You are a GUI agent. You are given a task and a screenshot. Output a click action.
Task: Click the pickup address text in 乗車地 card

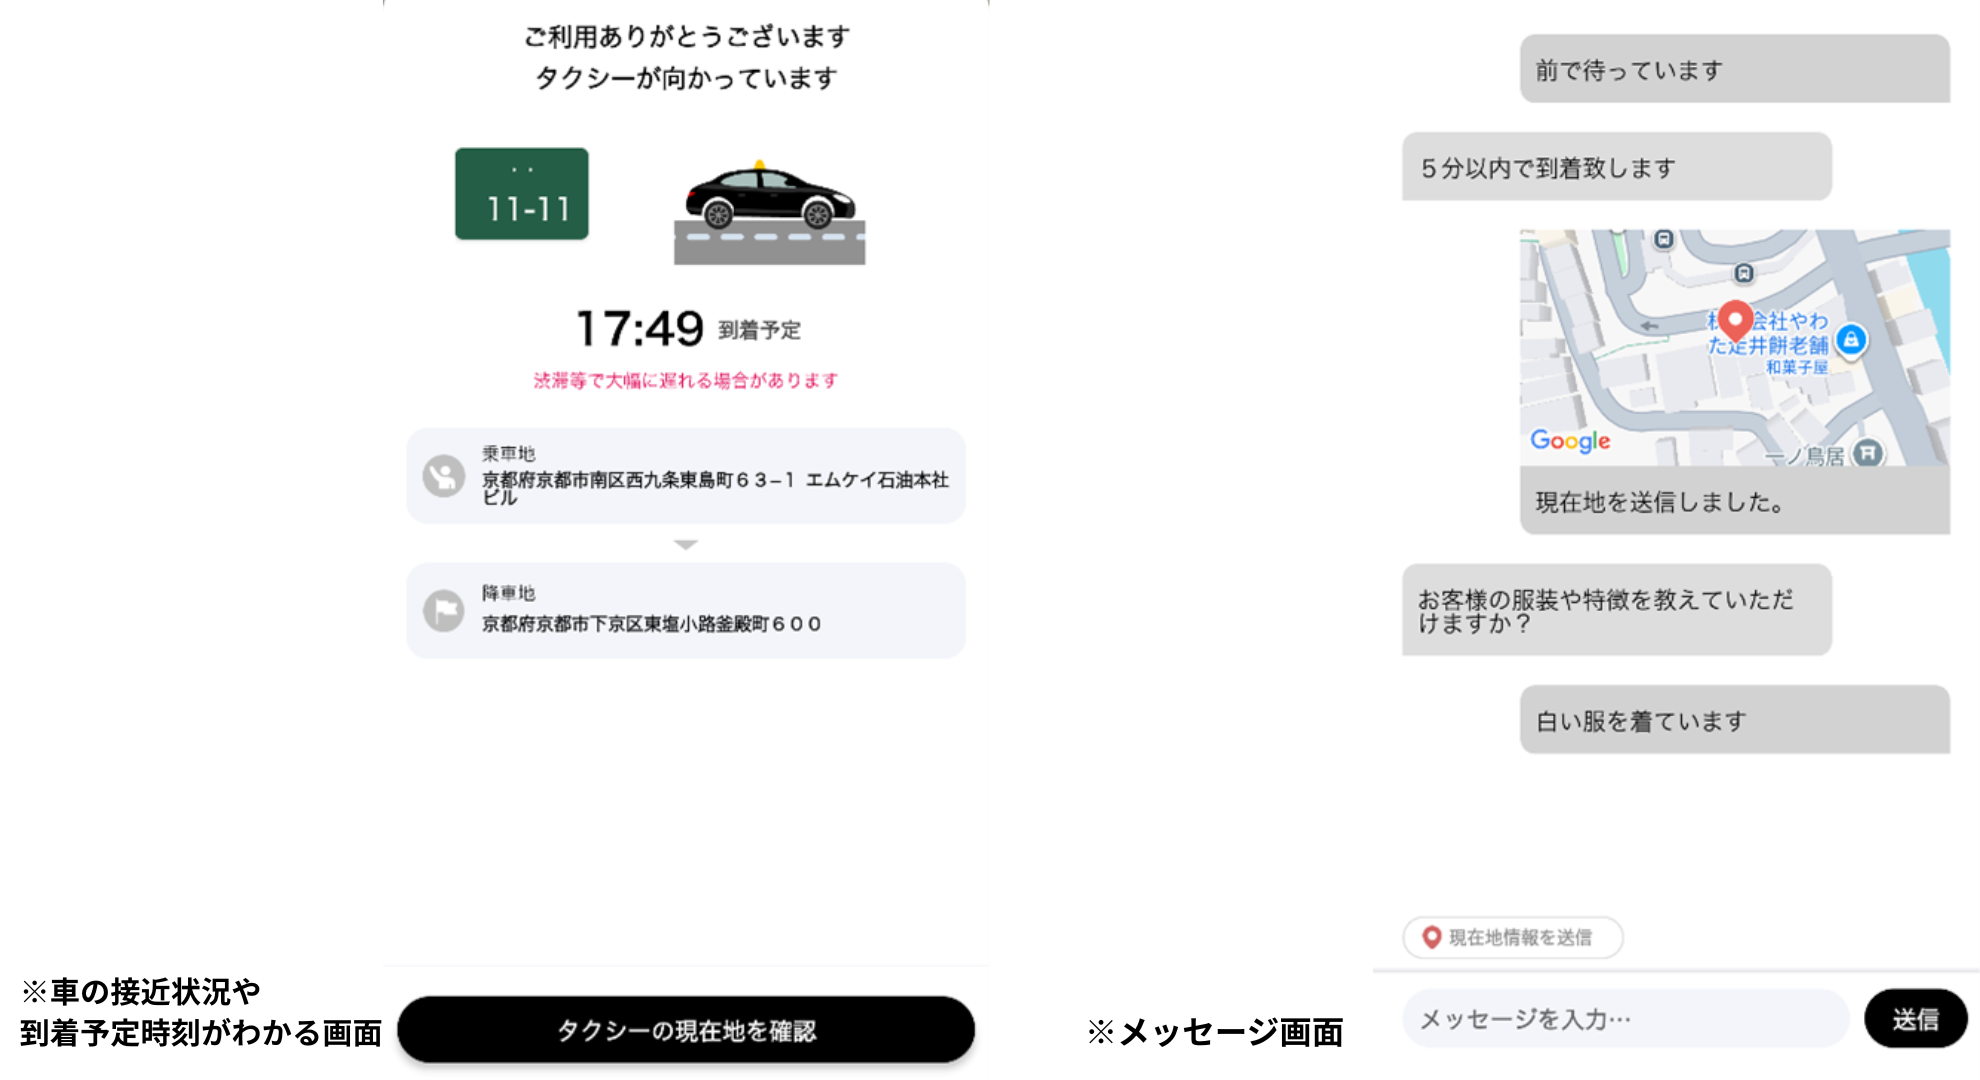(714, 487)
